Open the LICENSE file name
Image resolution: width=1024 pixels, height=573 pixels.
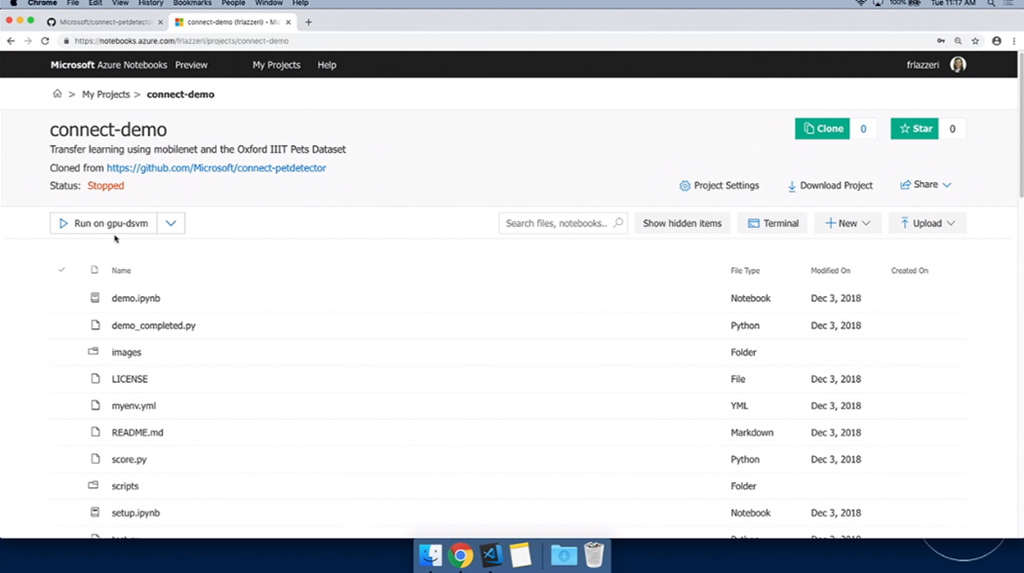pos(129,379)
